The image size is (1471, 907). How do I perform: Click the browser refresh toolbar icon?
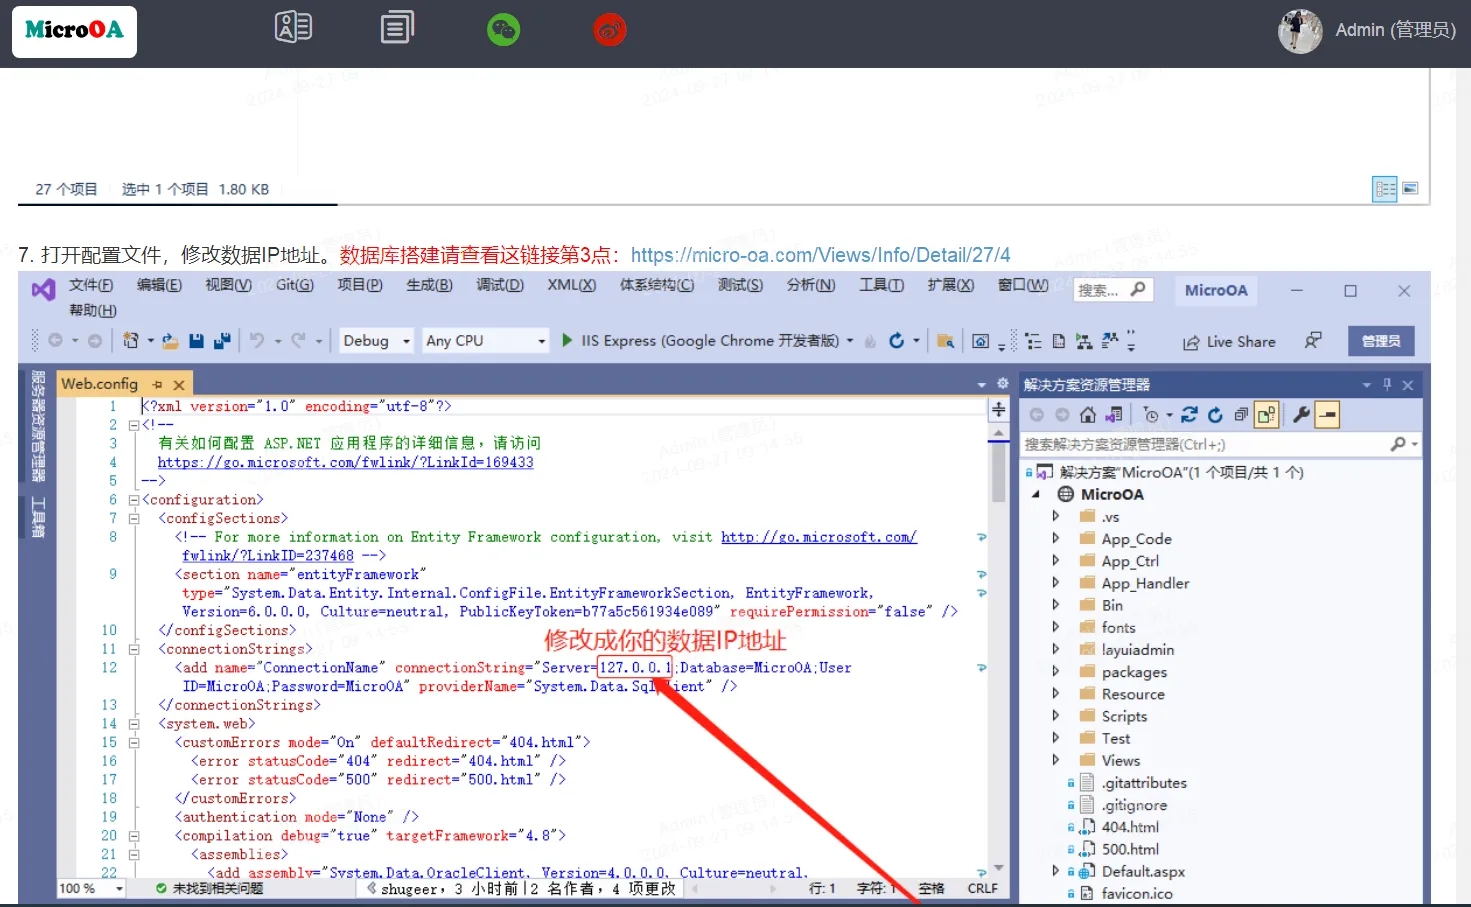coord(897,341)
